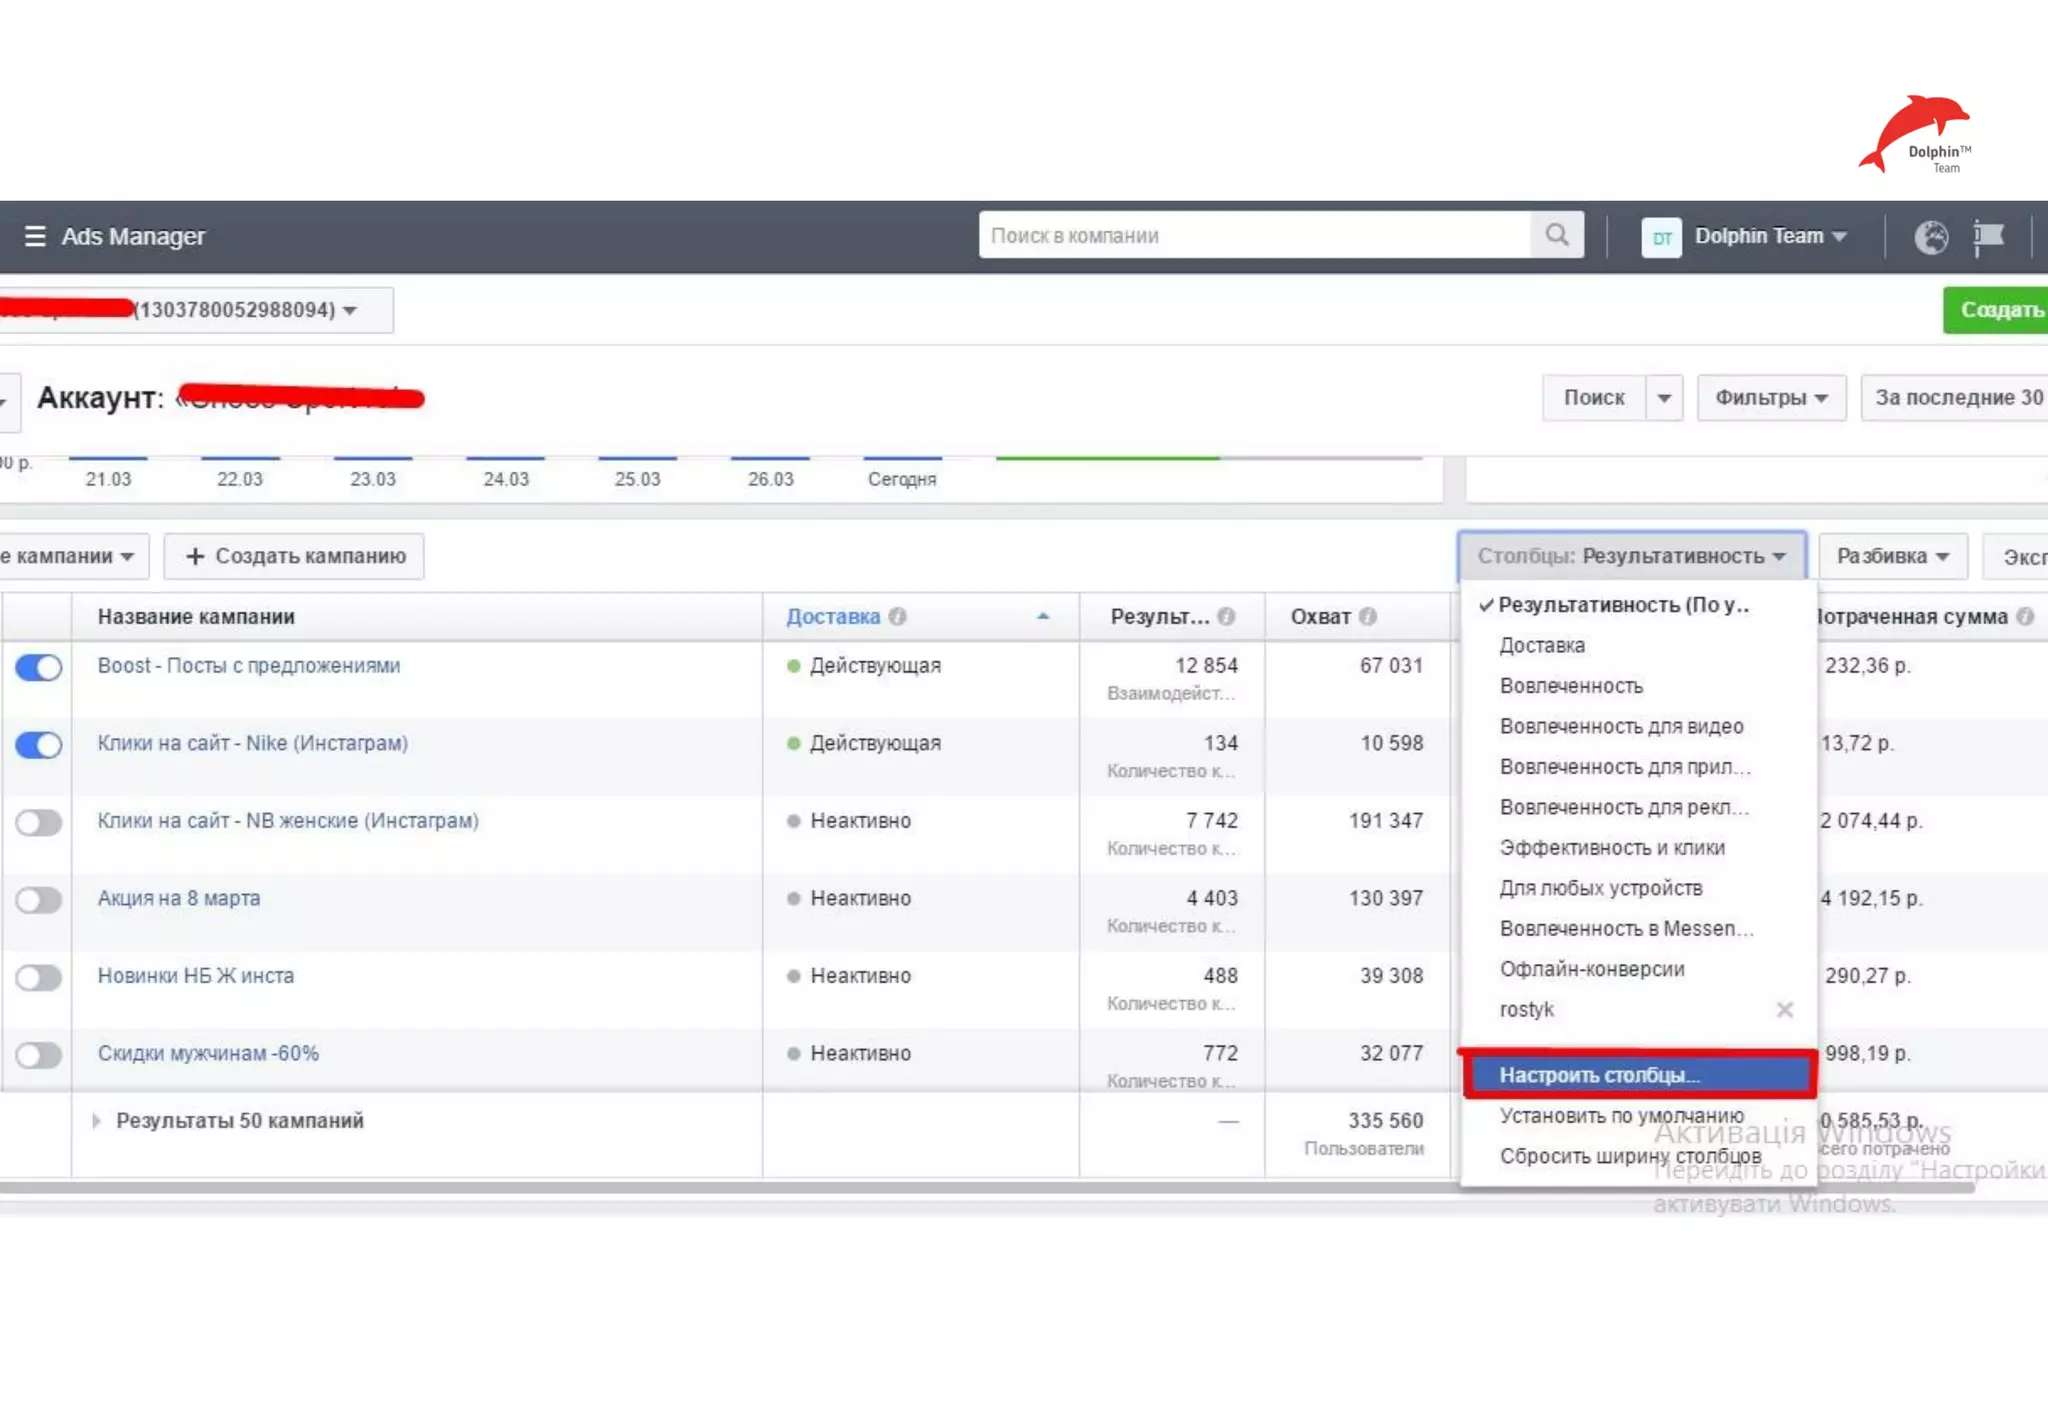Choose Эффективность и клики column preset
Viewport: 2048px width, 1418px height.
1611,848
